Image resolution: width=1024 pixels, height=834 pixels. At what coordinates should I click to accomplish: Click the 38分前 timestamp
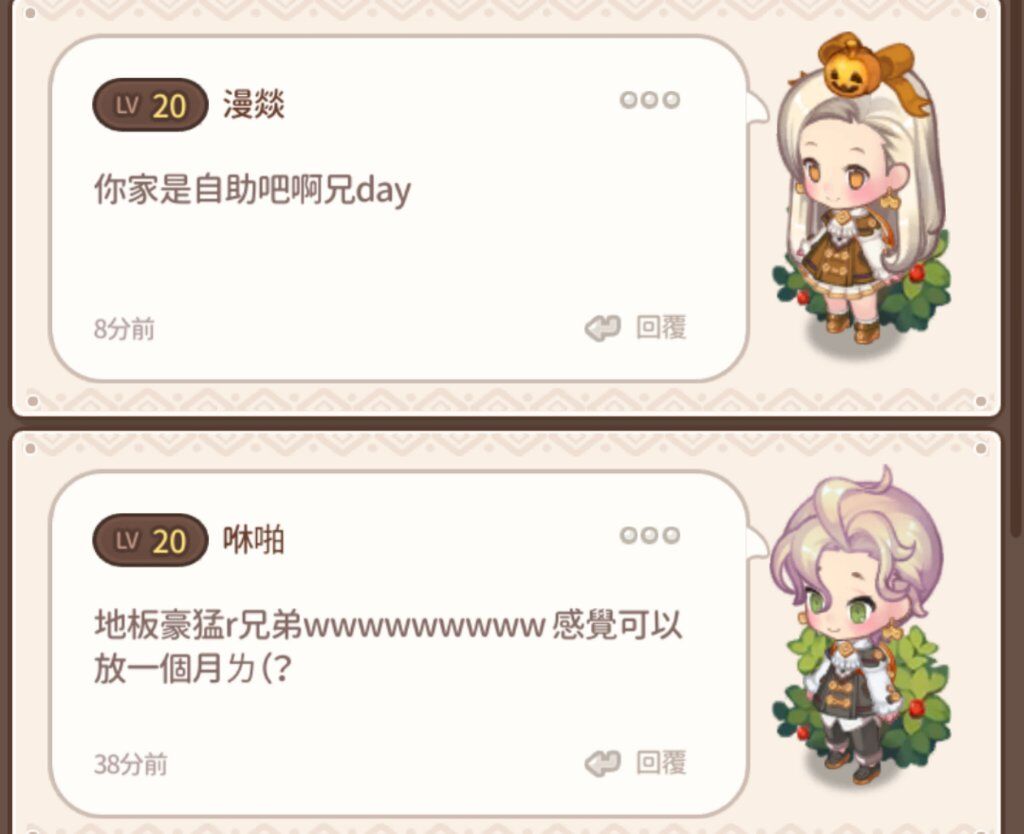(131, 764)
